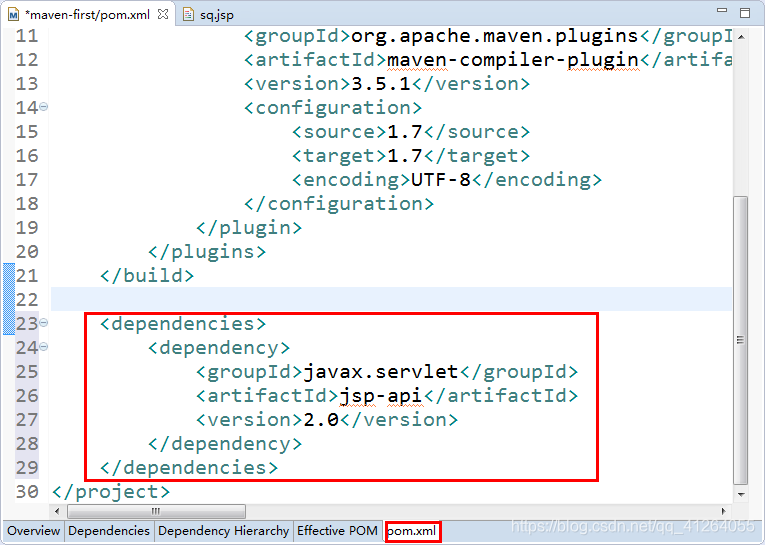The height and width of the screenshot is (545, 765).
Task: Place cursor on empty line 22
Action: click(x=391, y=299)
